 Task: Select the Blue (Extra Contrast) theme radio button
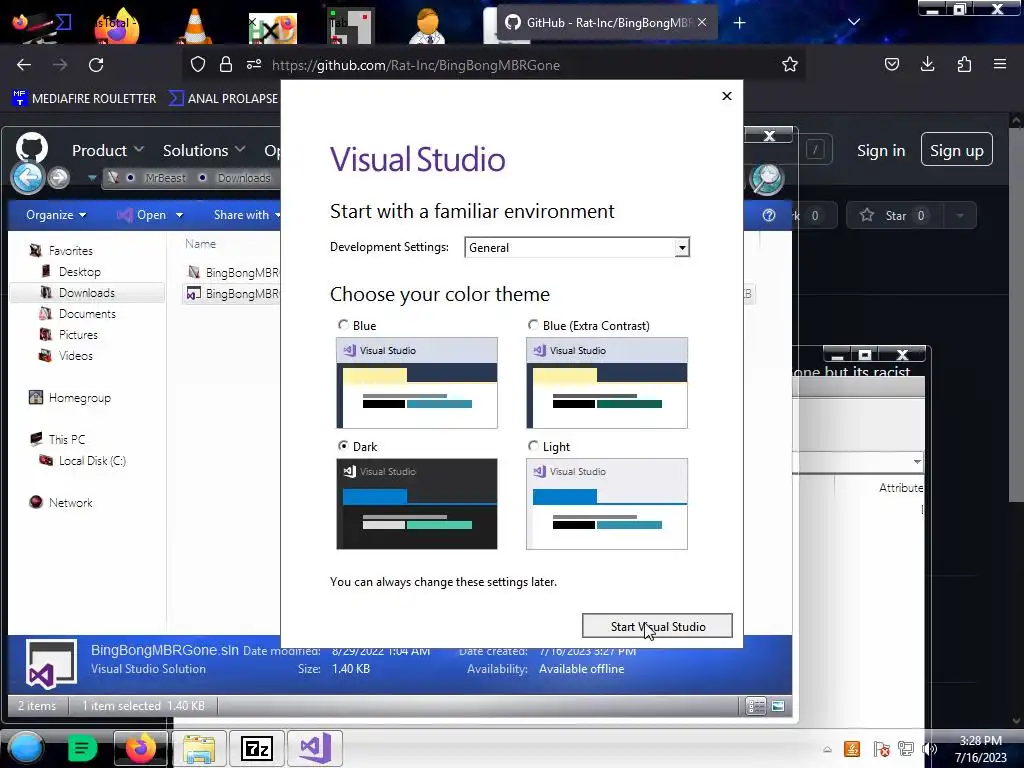(x=533, y=325)
